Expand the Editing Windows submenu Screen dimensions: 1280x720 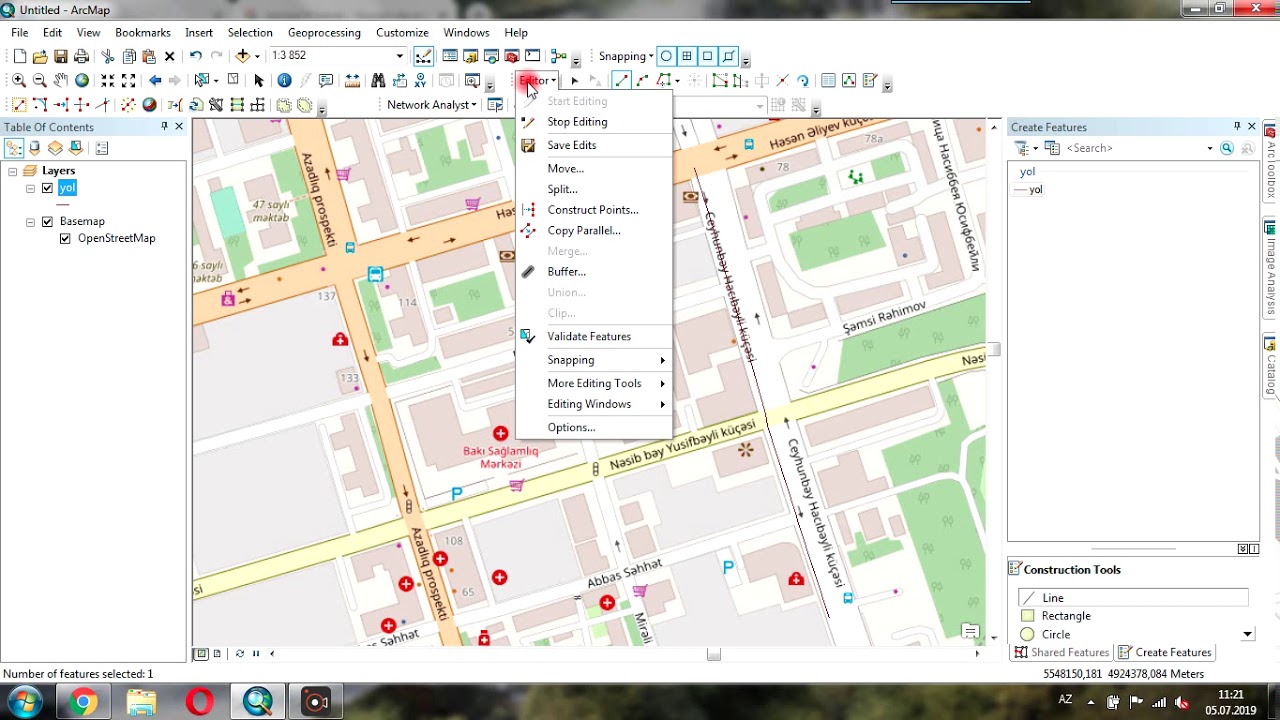click(x=594, y=404)
